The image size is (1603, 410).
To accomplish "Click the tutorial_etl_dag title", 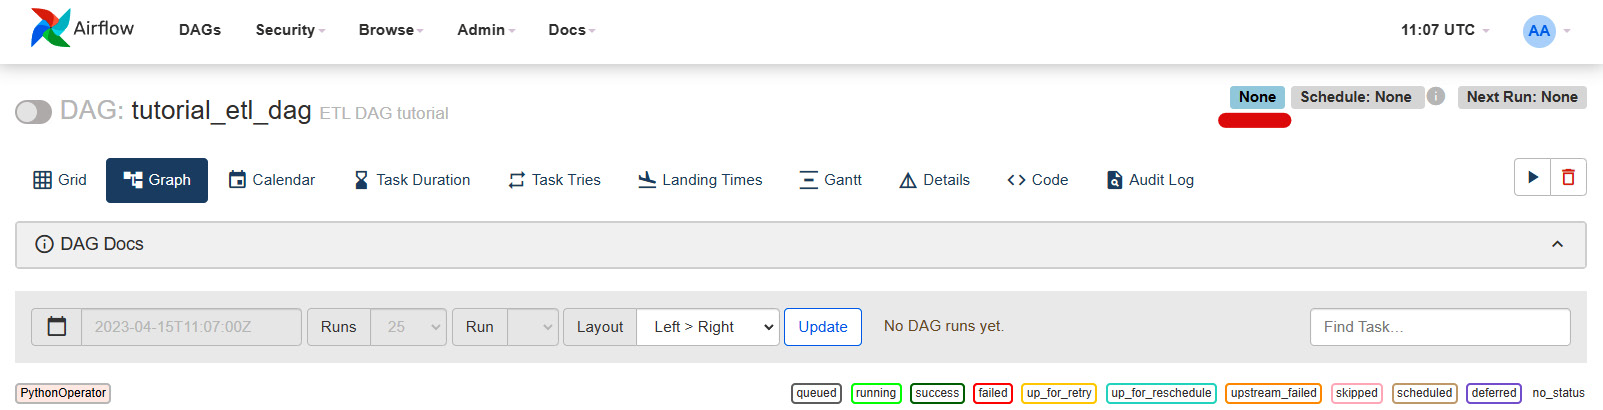I will tap(221, 110).
